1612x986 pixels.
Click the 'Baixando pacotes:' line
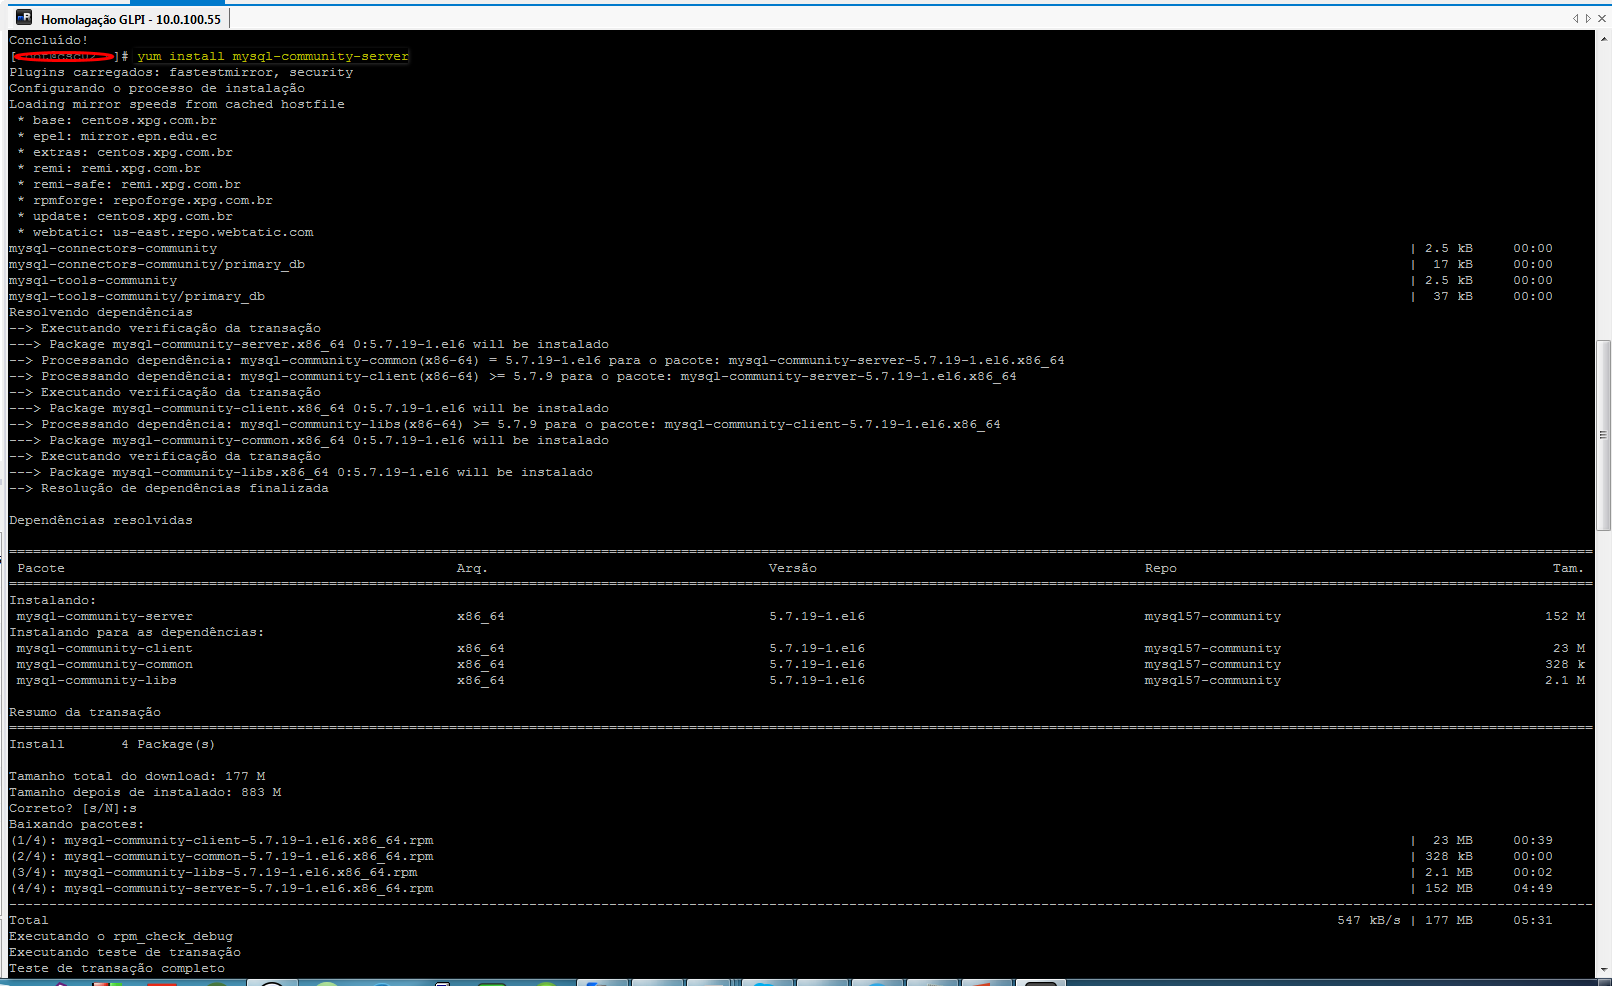pos(77,824)
